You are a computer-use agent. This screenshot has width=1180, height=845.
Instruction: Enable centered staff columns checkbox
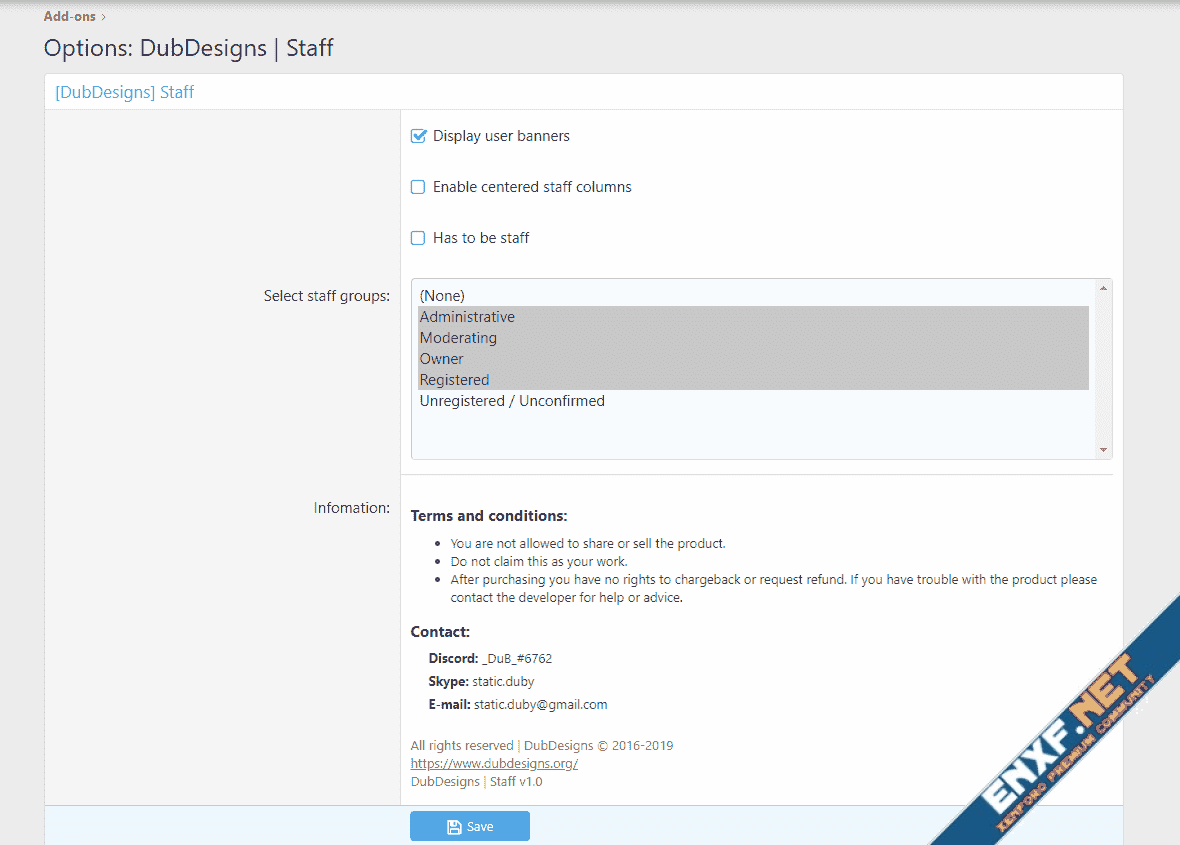pyautogui.click(x=418, y=187)
